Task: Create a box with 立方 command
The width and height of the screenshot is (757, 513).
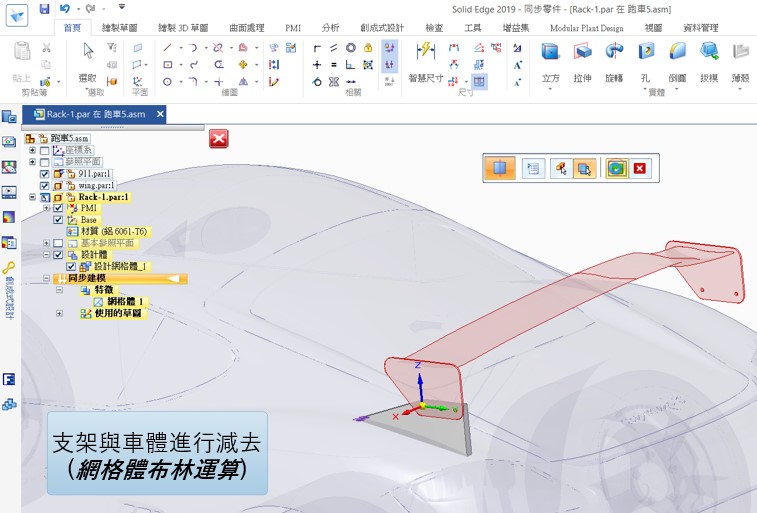Action: point(550,62)
